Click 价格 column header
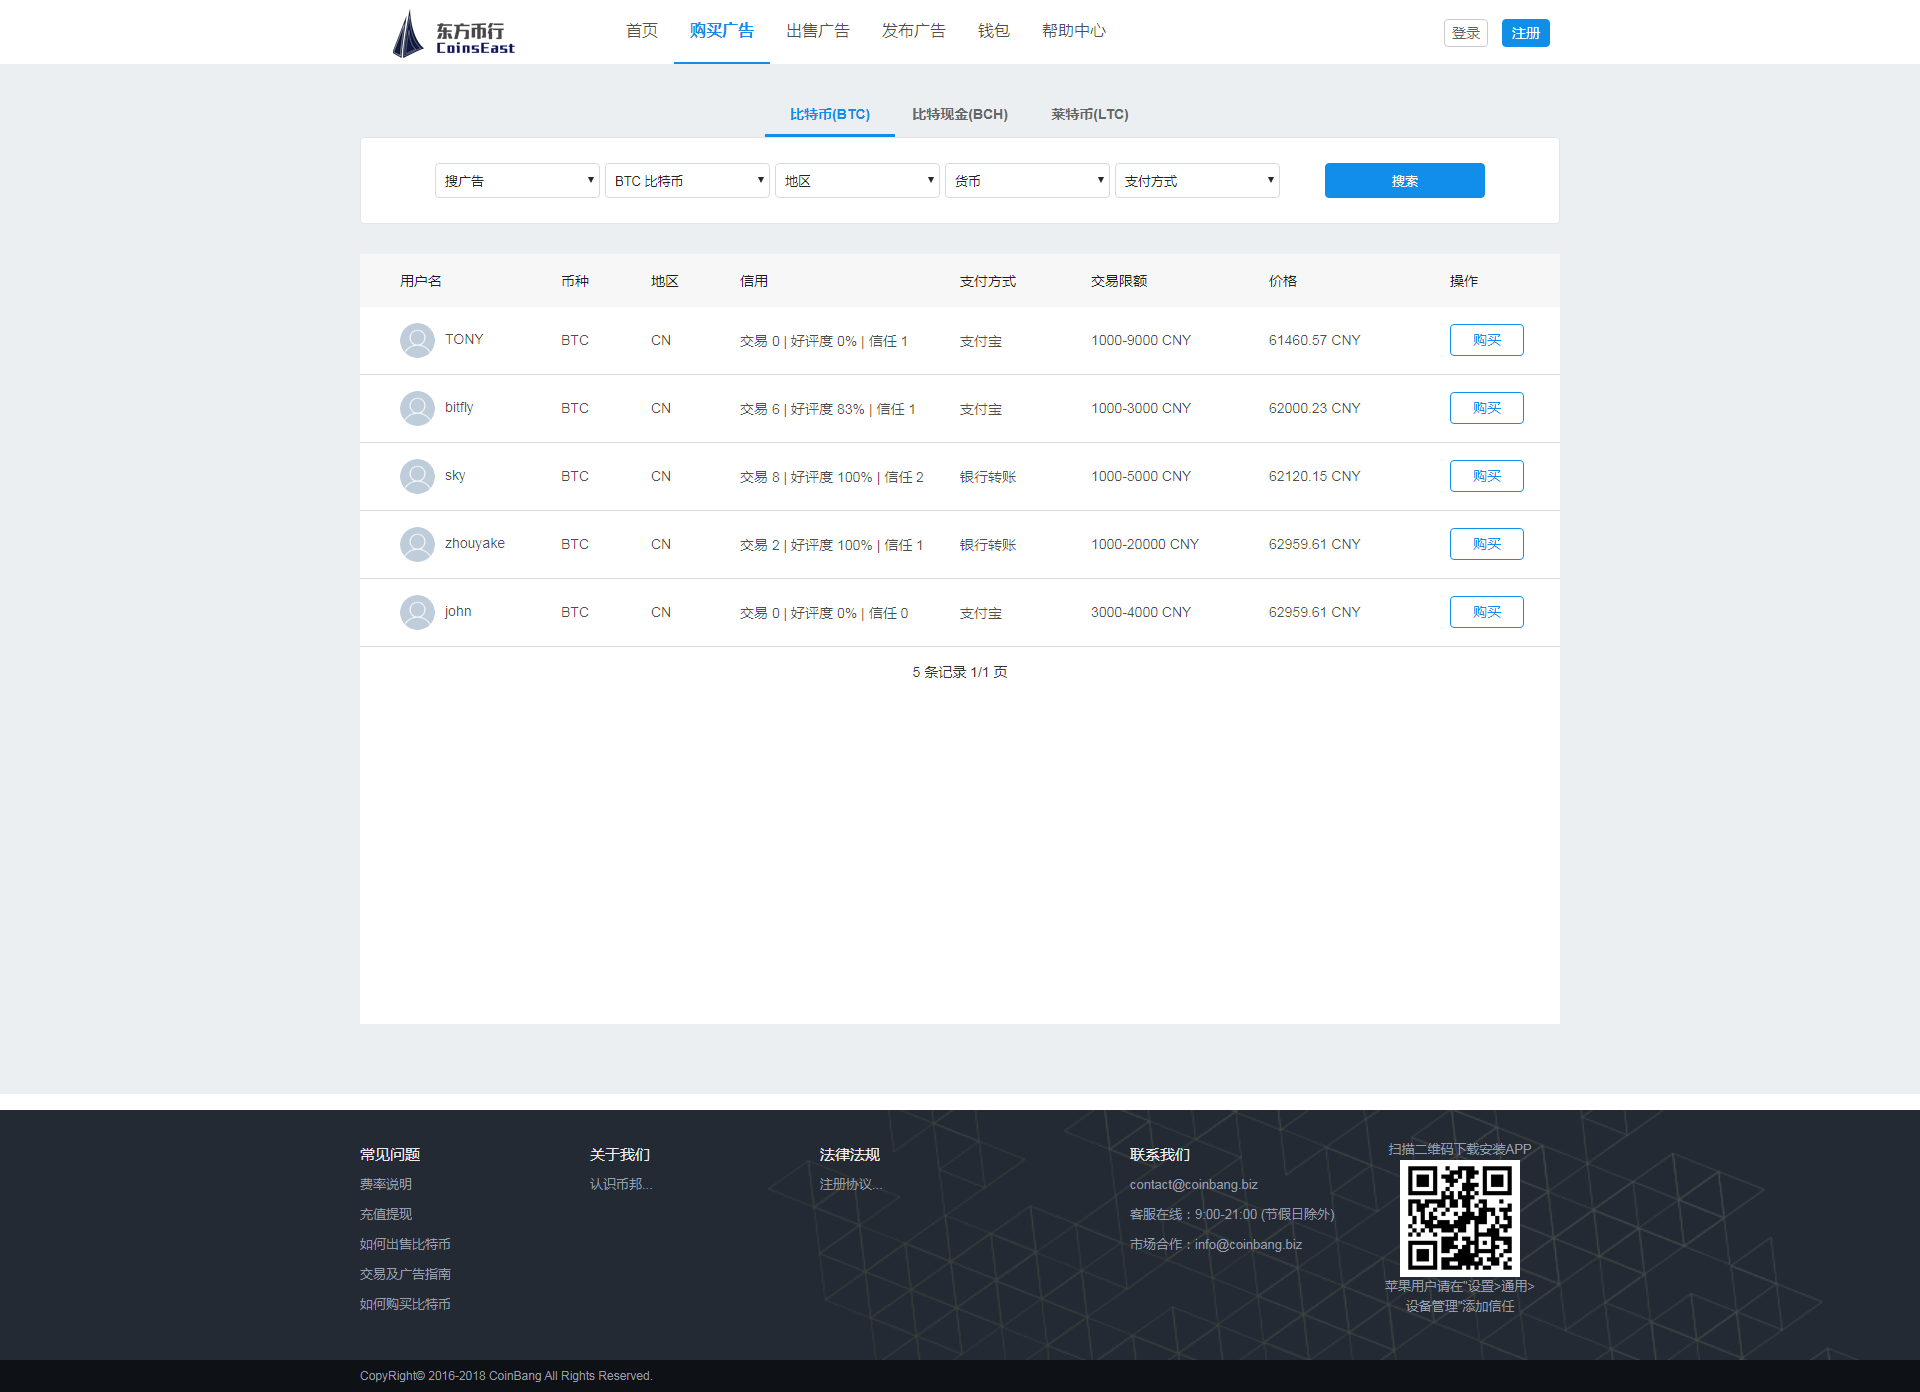1920x1392 pixels. point(1283,281)
